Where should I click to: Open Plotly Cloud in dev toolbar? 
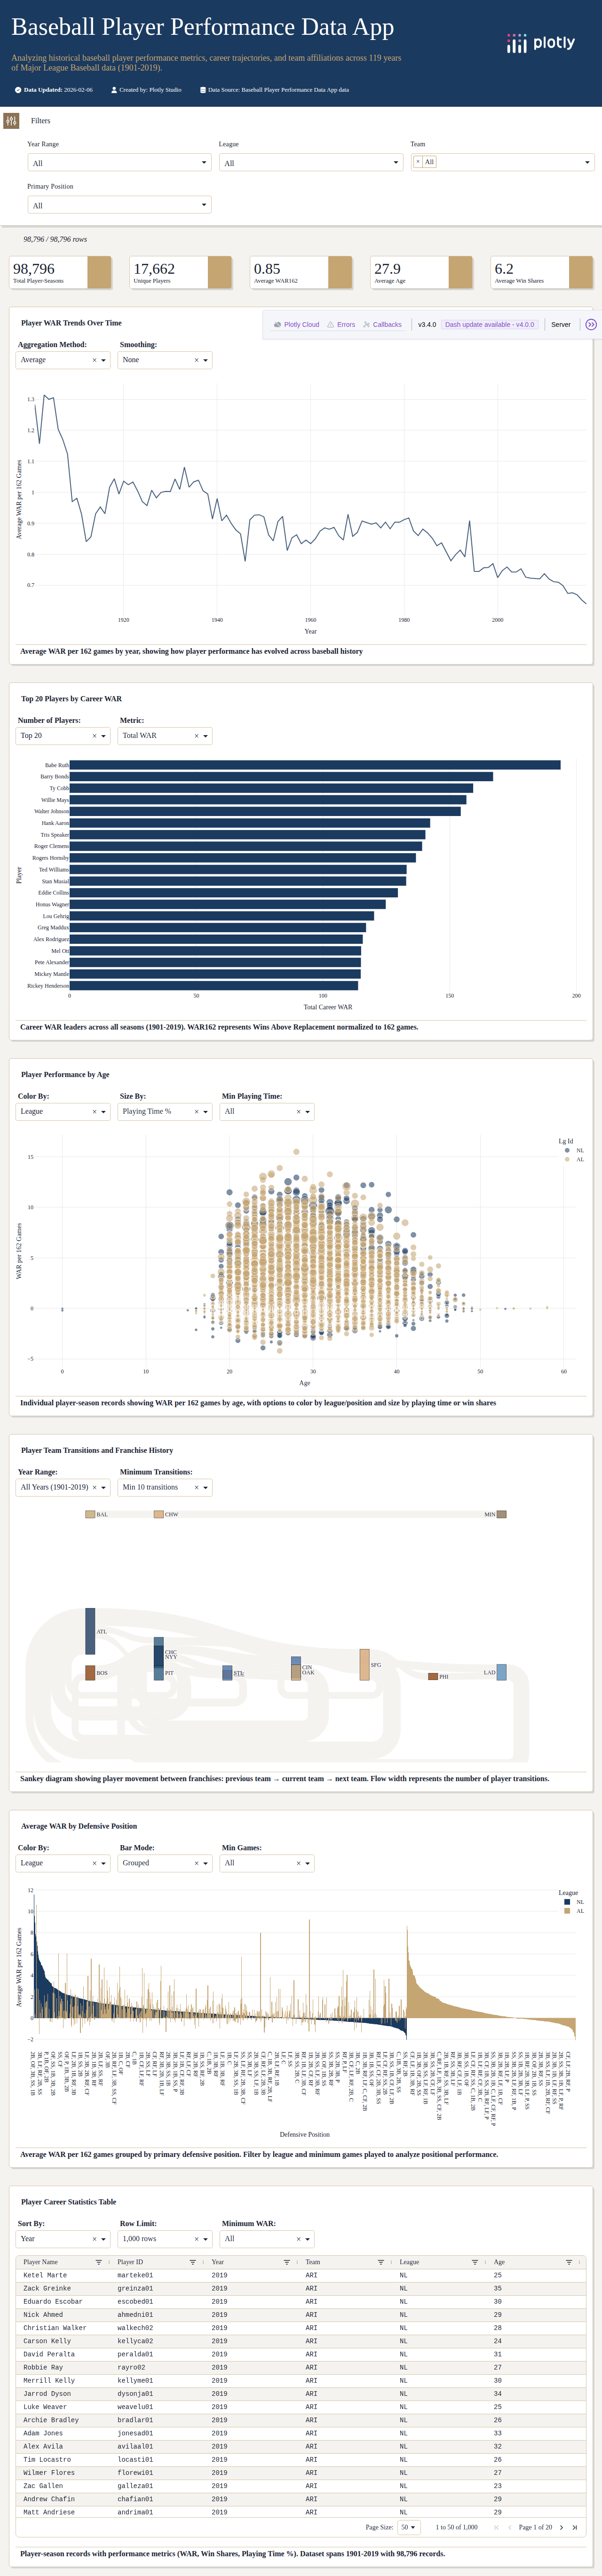(297, 325)
